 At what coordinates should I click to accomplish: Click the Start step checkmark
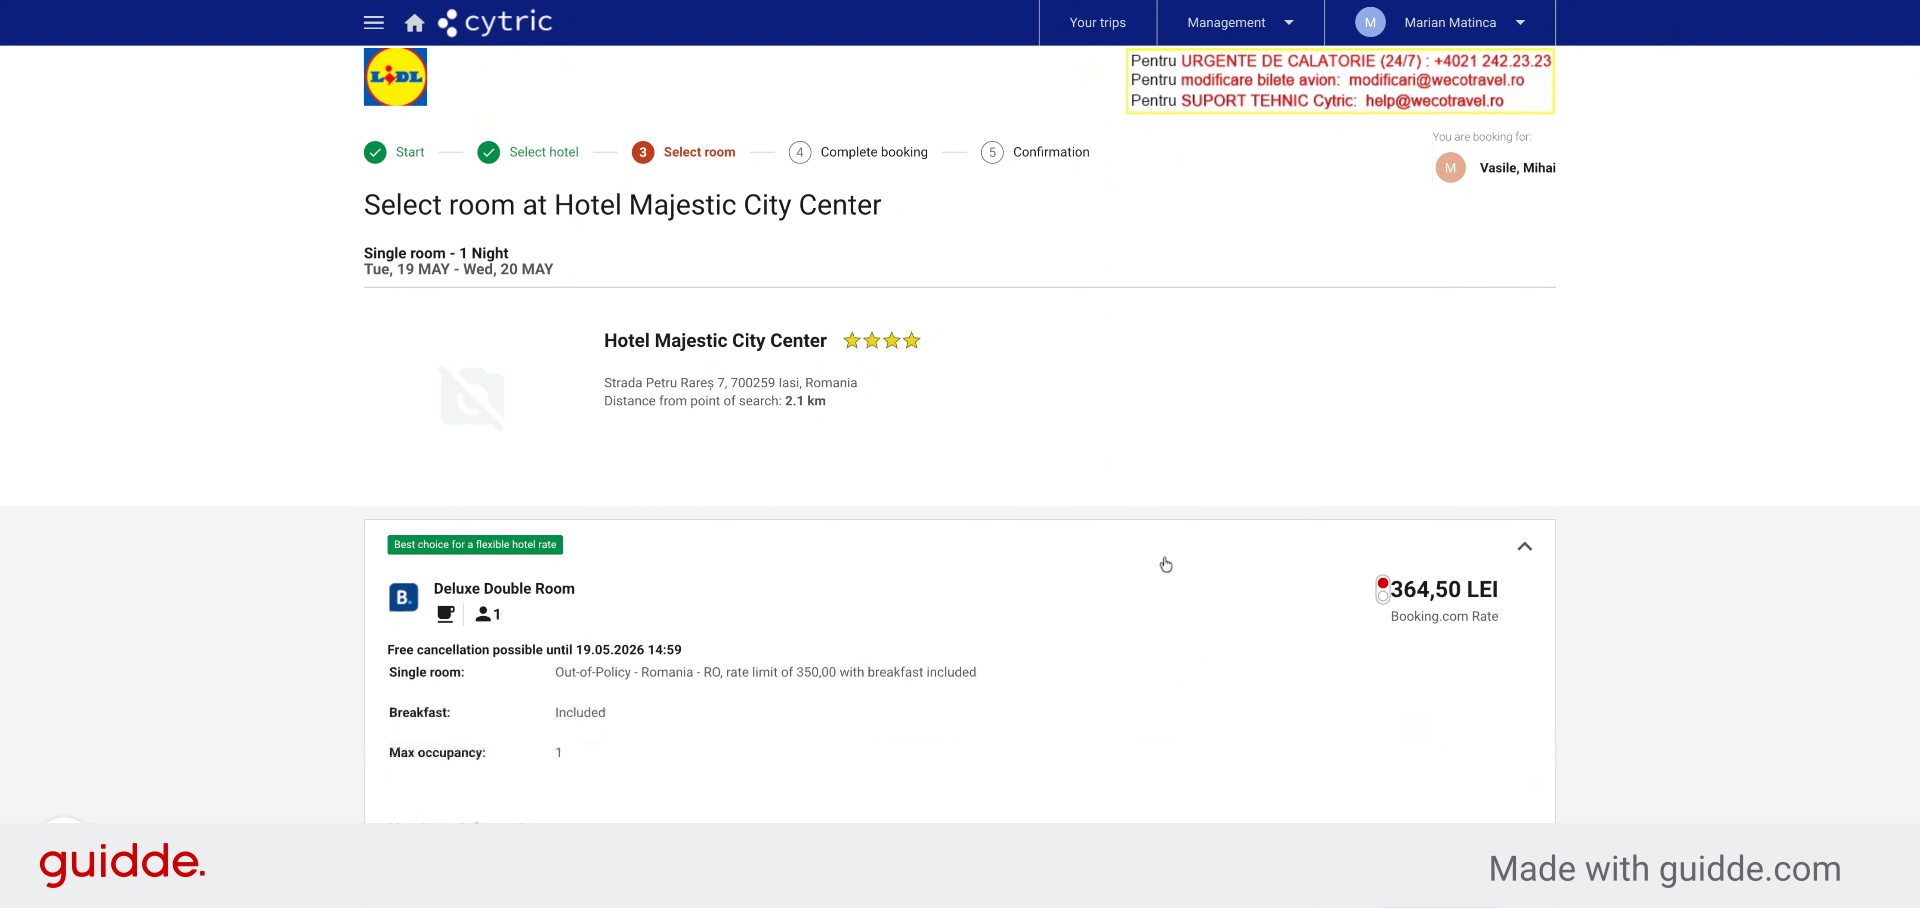(x=375, y=152)
